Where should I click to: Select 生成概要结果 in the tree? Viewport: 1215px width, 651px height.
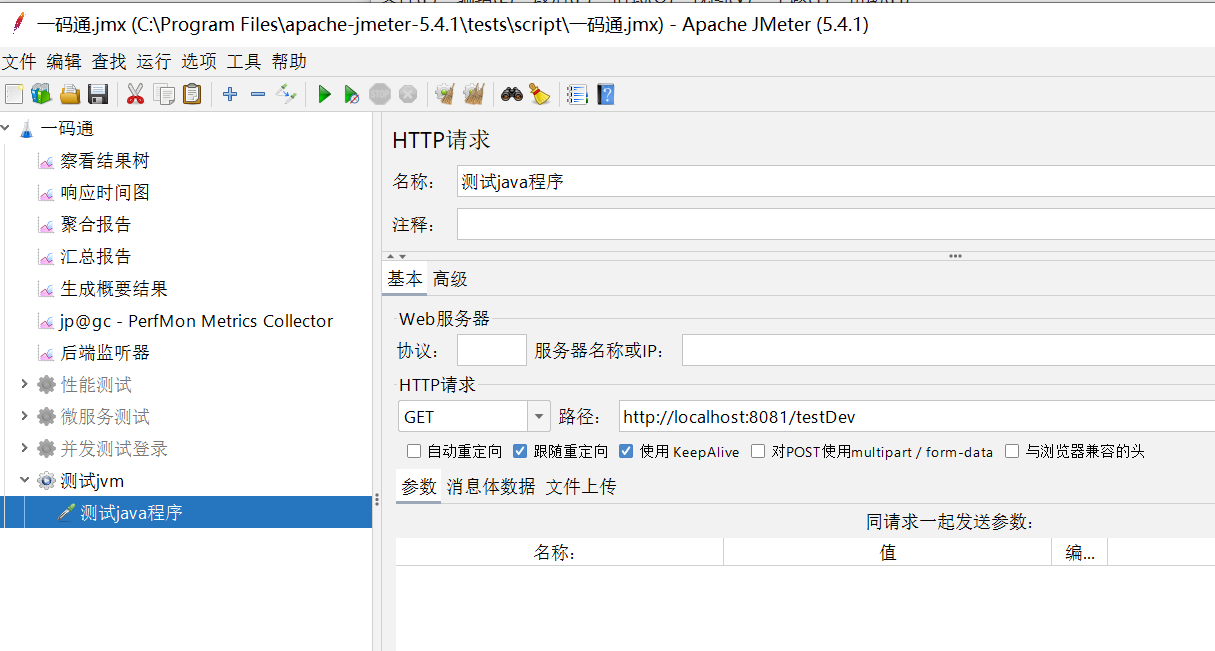tap(114, 289)
